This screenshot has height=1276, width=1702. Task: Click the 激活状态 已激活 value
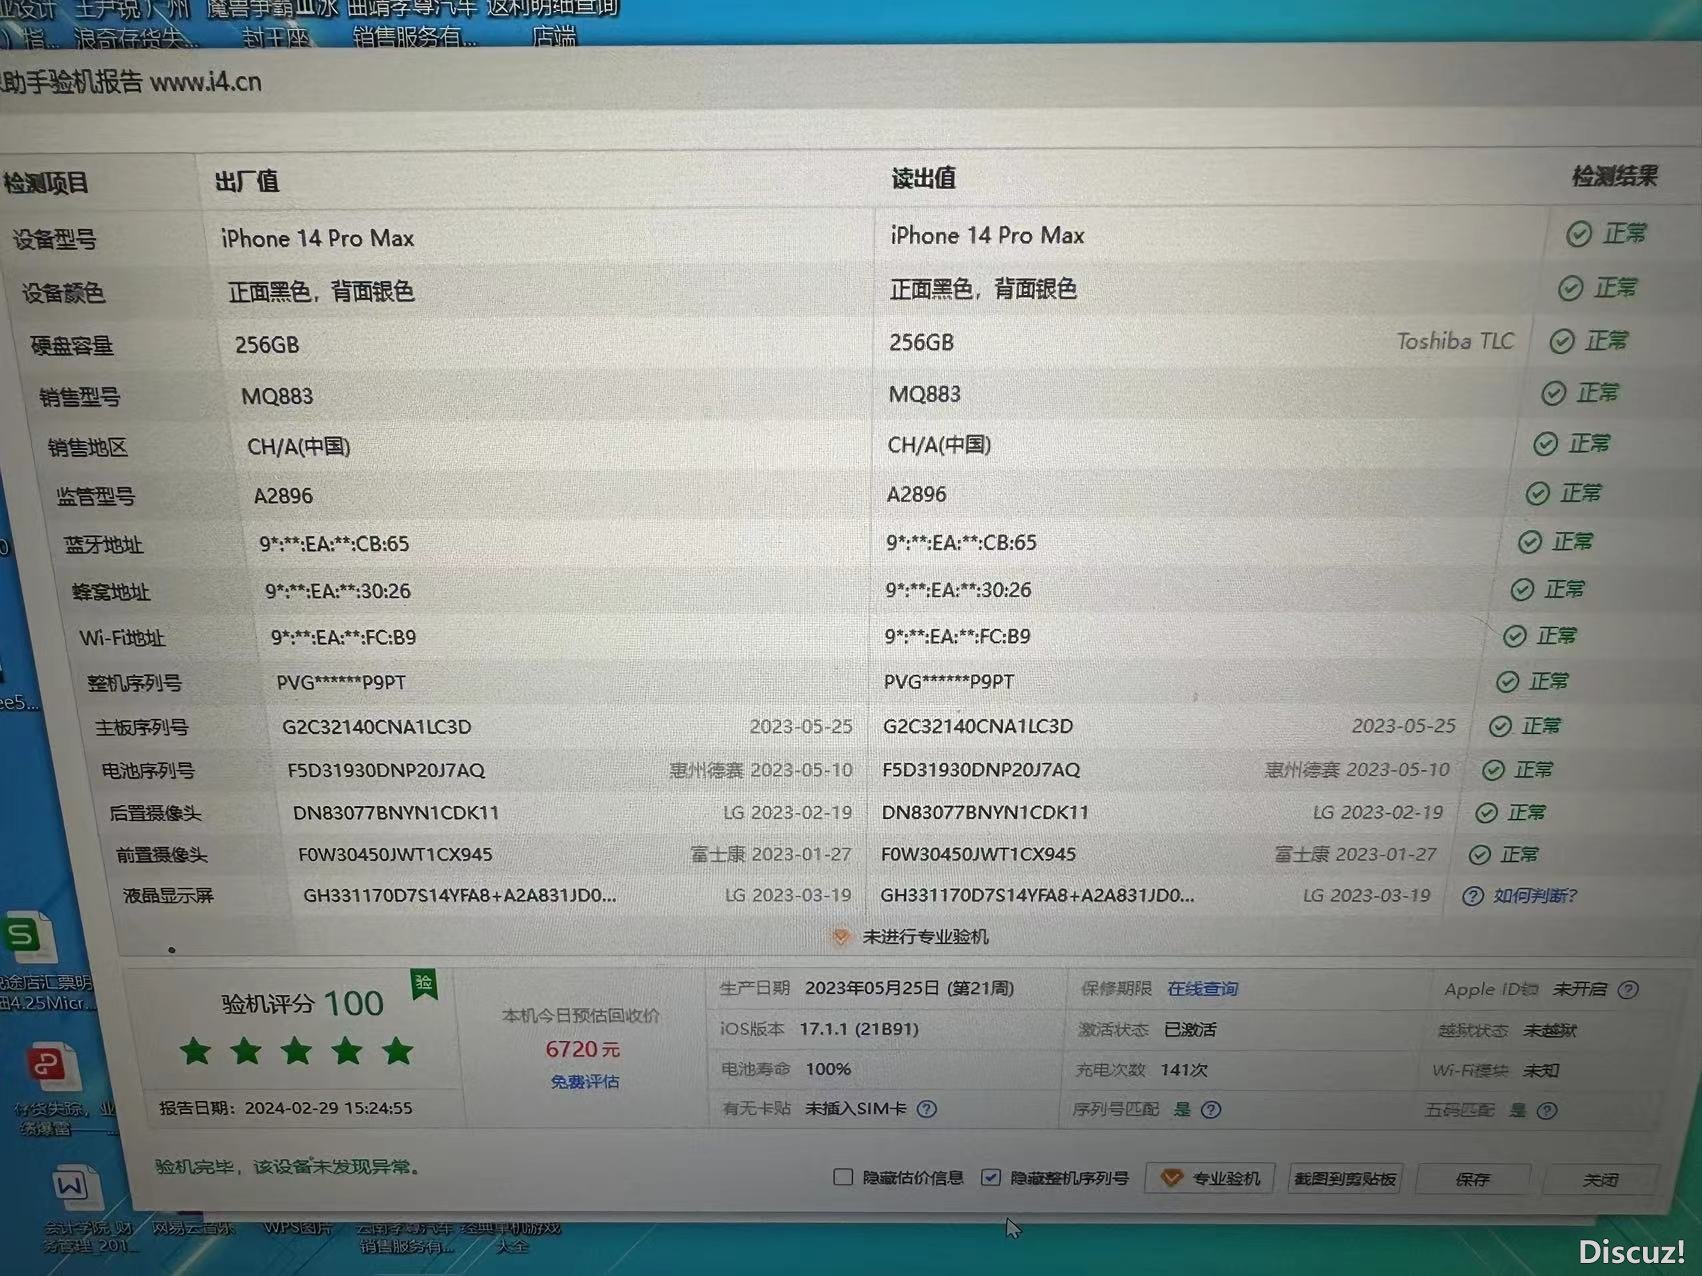click(x=1190, y=1030)
